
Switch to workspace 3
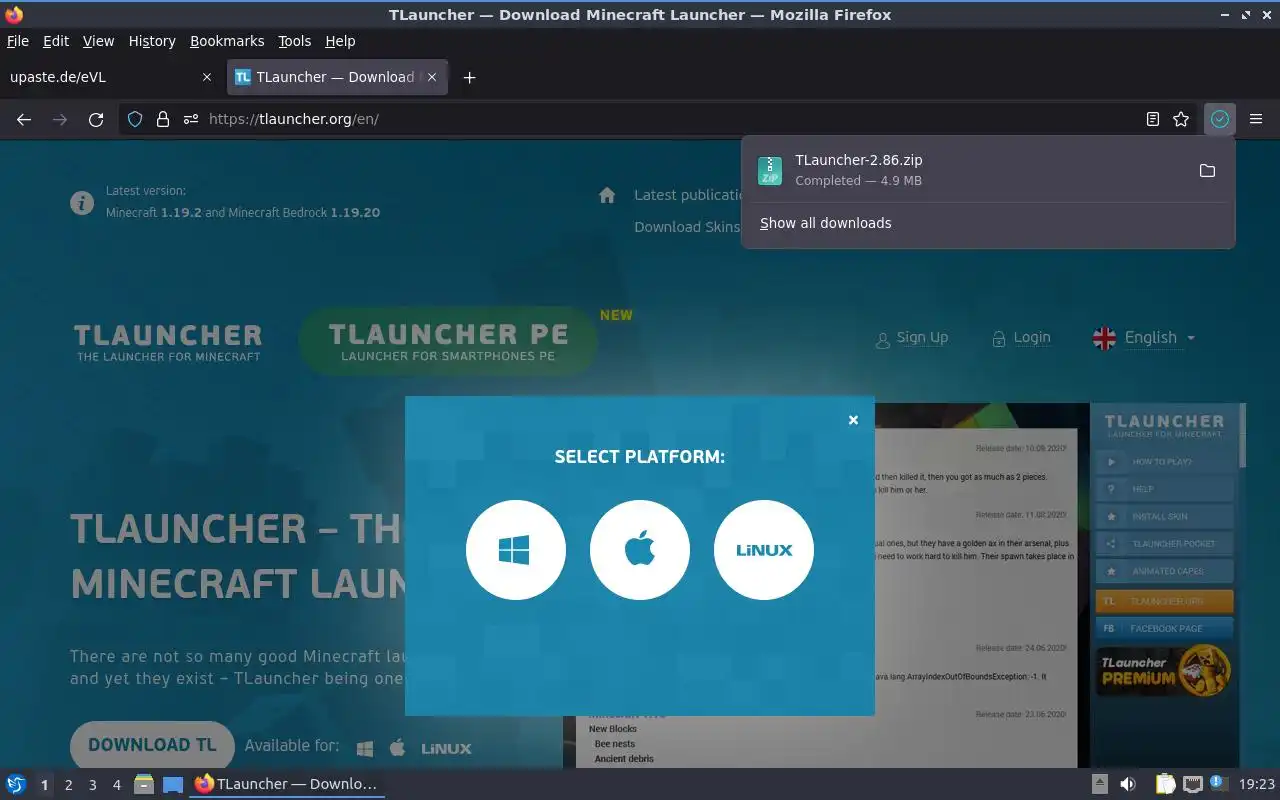point(92,785)
